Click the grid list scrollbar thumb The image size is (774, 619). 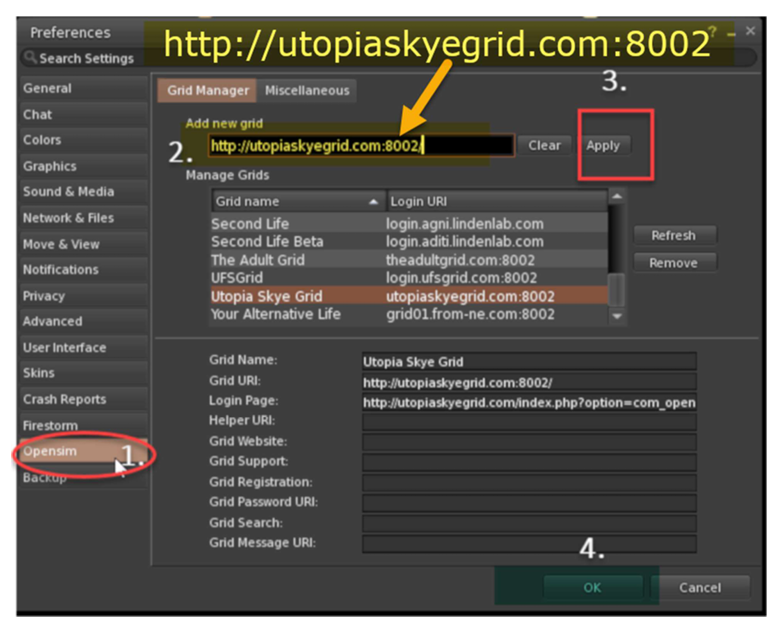coord(617,290)
